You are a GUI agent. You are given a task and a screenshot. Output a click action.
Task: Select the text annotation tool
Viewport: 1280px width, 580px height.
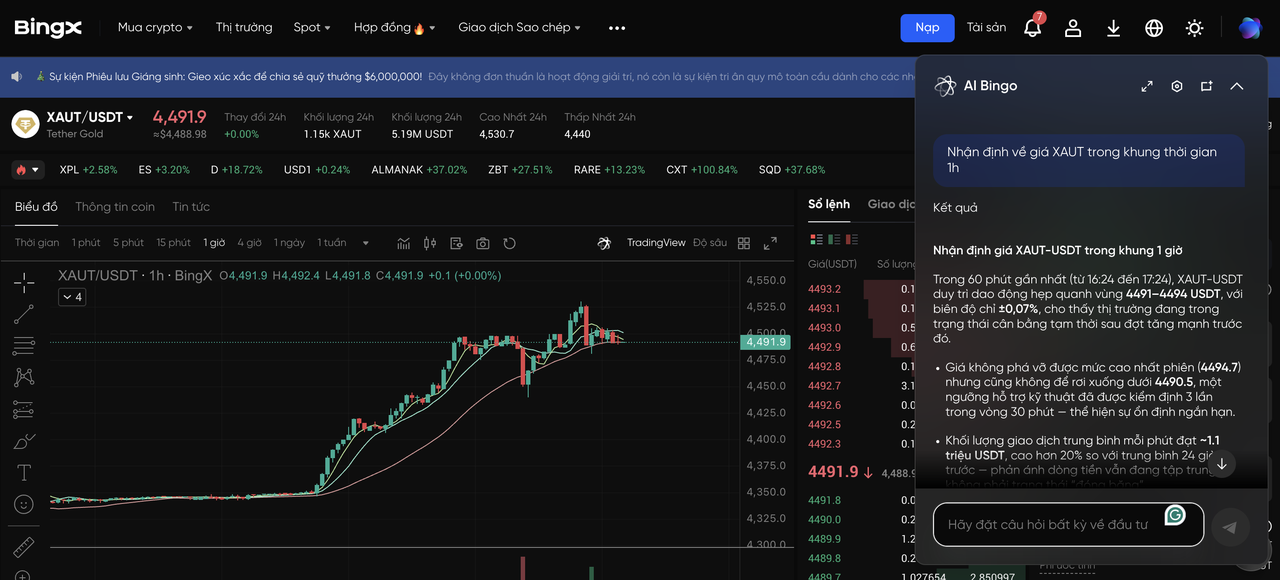click(x=24, y=472)
